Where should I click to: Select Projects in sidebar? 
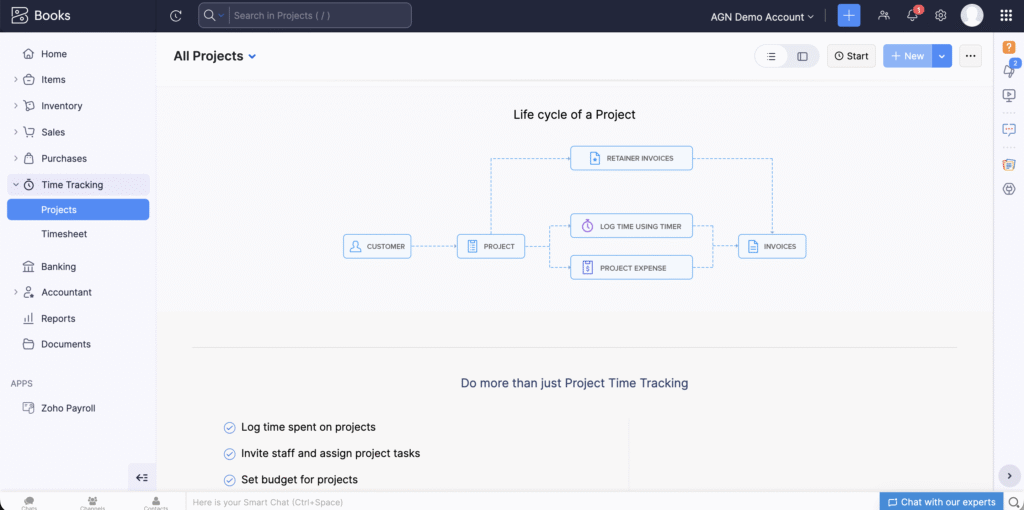[78, 210]
